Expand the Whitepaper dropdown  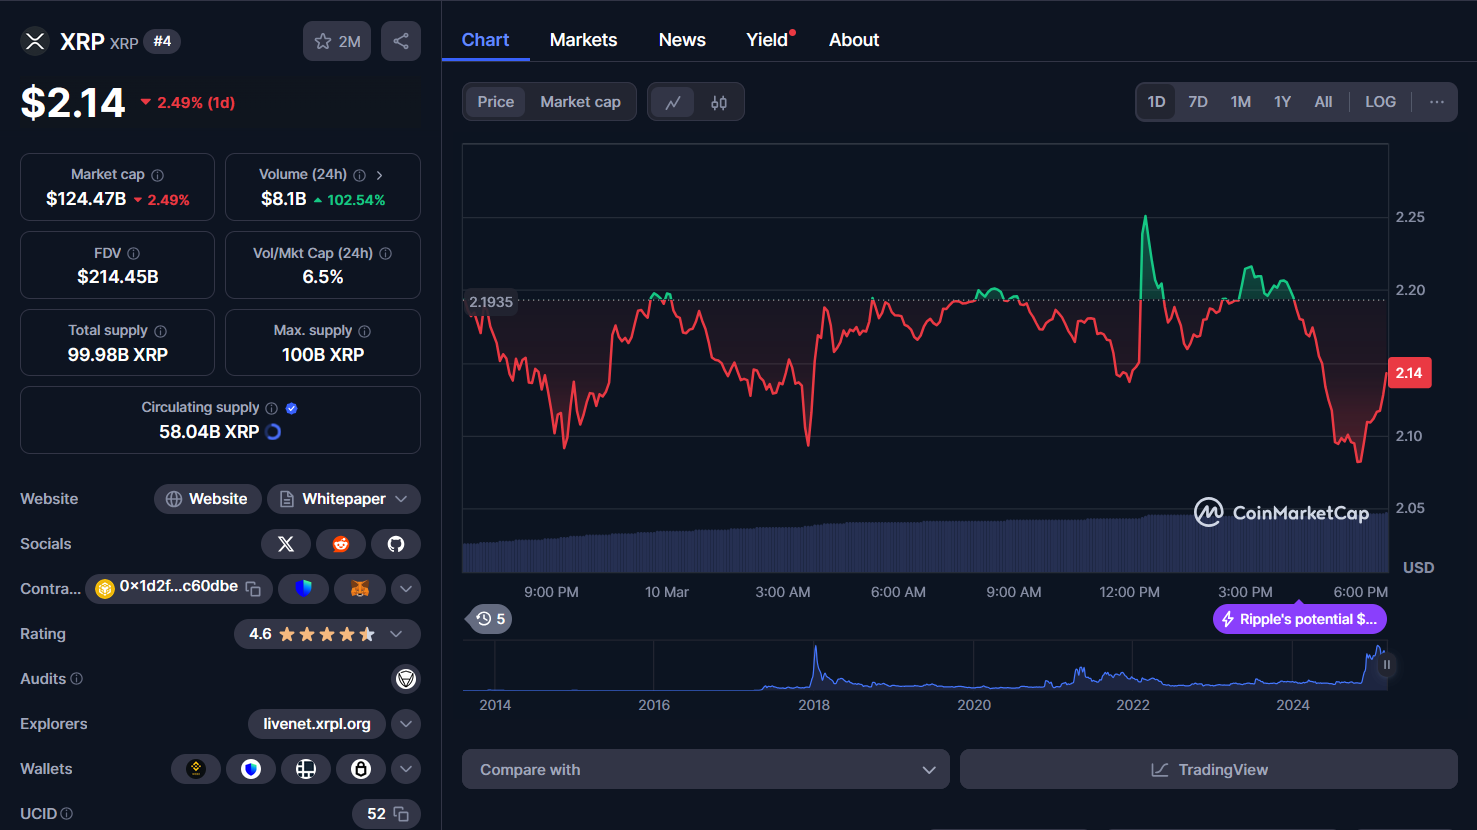(x=401, y=499)
